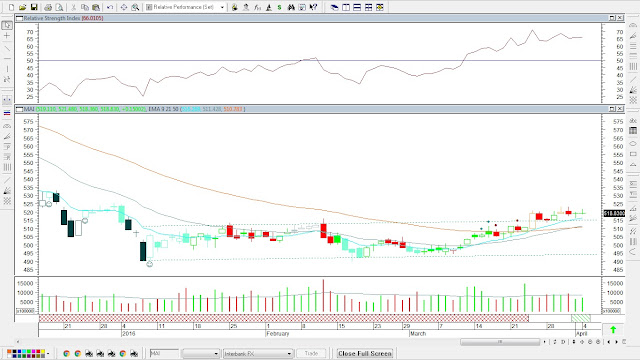Click the context help arrow-question icon
640x360 pixels.
pyautogui.click(x=313, y=7)
